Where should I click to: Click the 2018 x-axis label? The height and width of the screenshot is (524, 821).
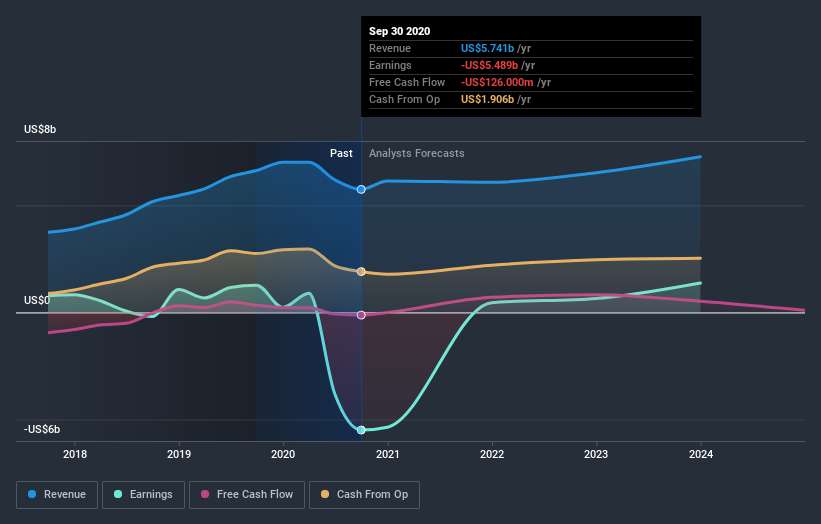(75, 454)
